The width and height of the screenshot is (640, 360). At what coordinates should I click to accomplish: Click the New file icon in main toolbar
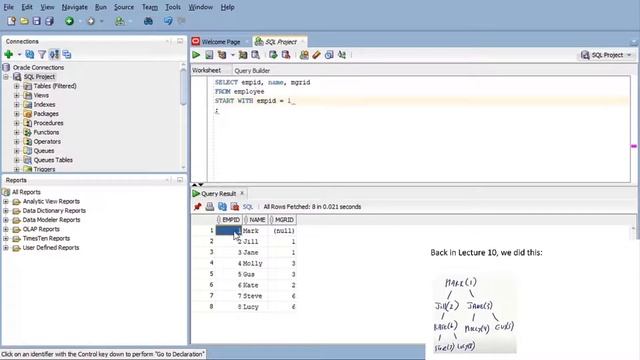(x=11, y=21)
